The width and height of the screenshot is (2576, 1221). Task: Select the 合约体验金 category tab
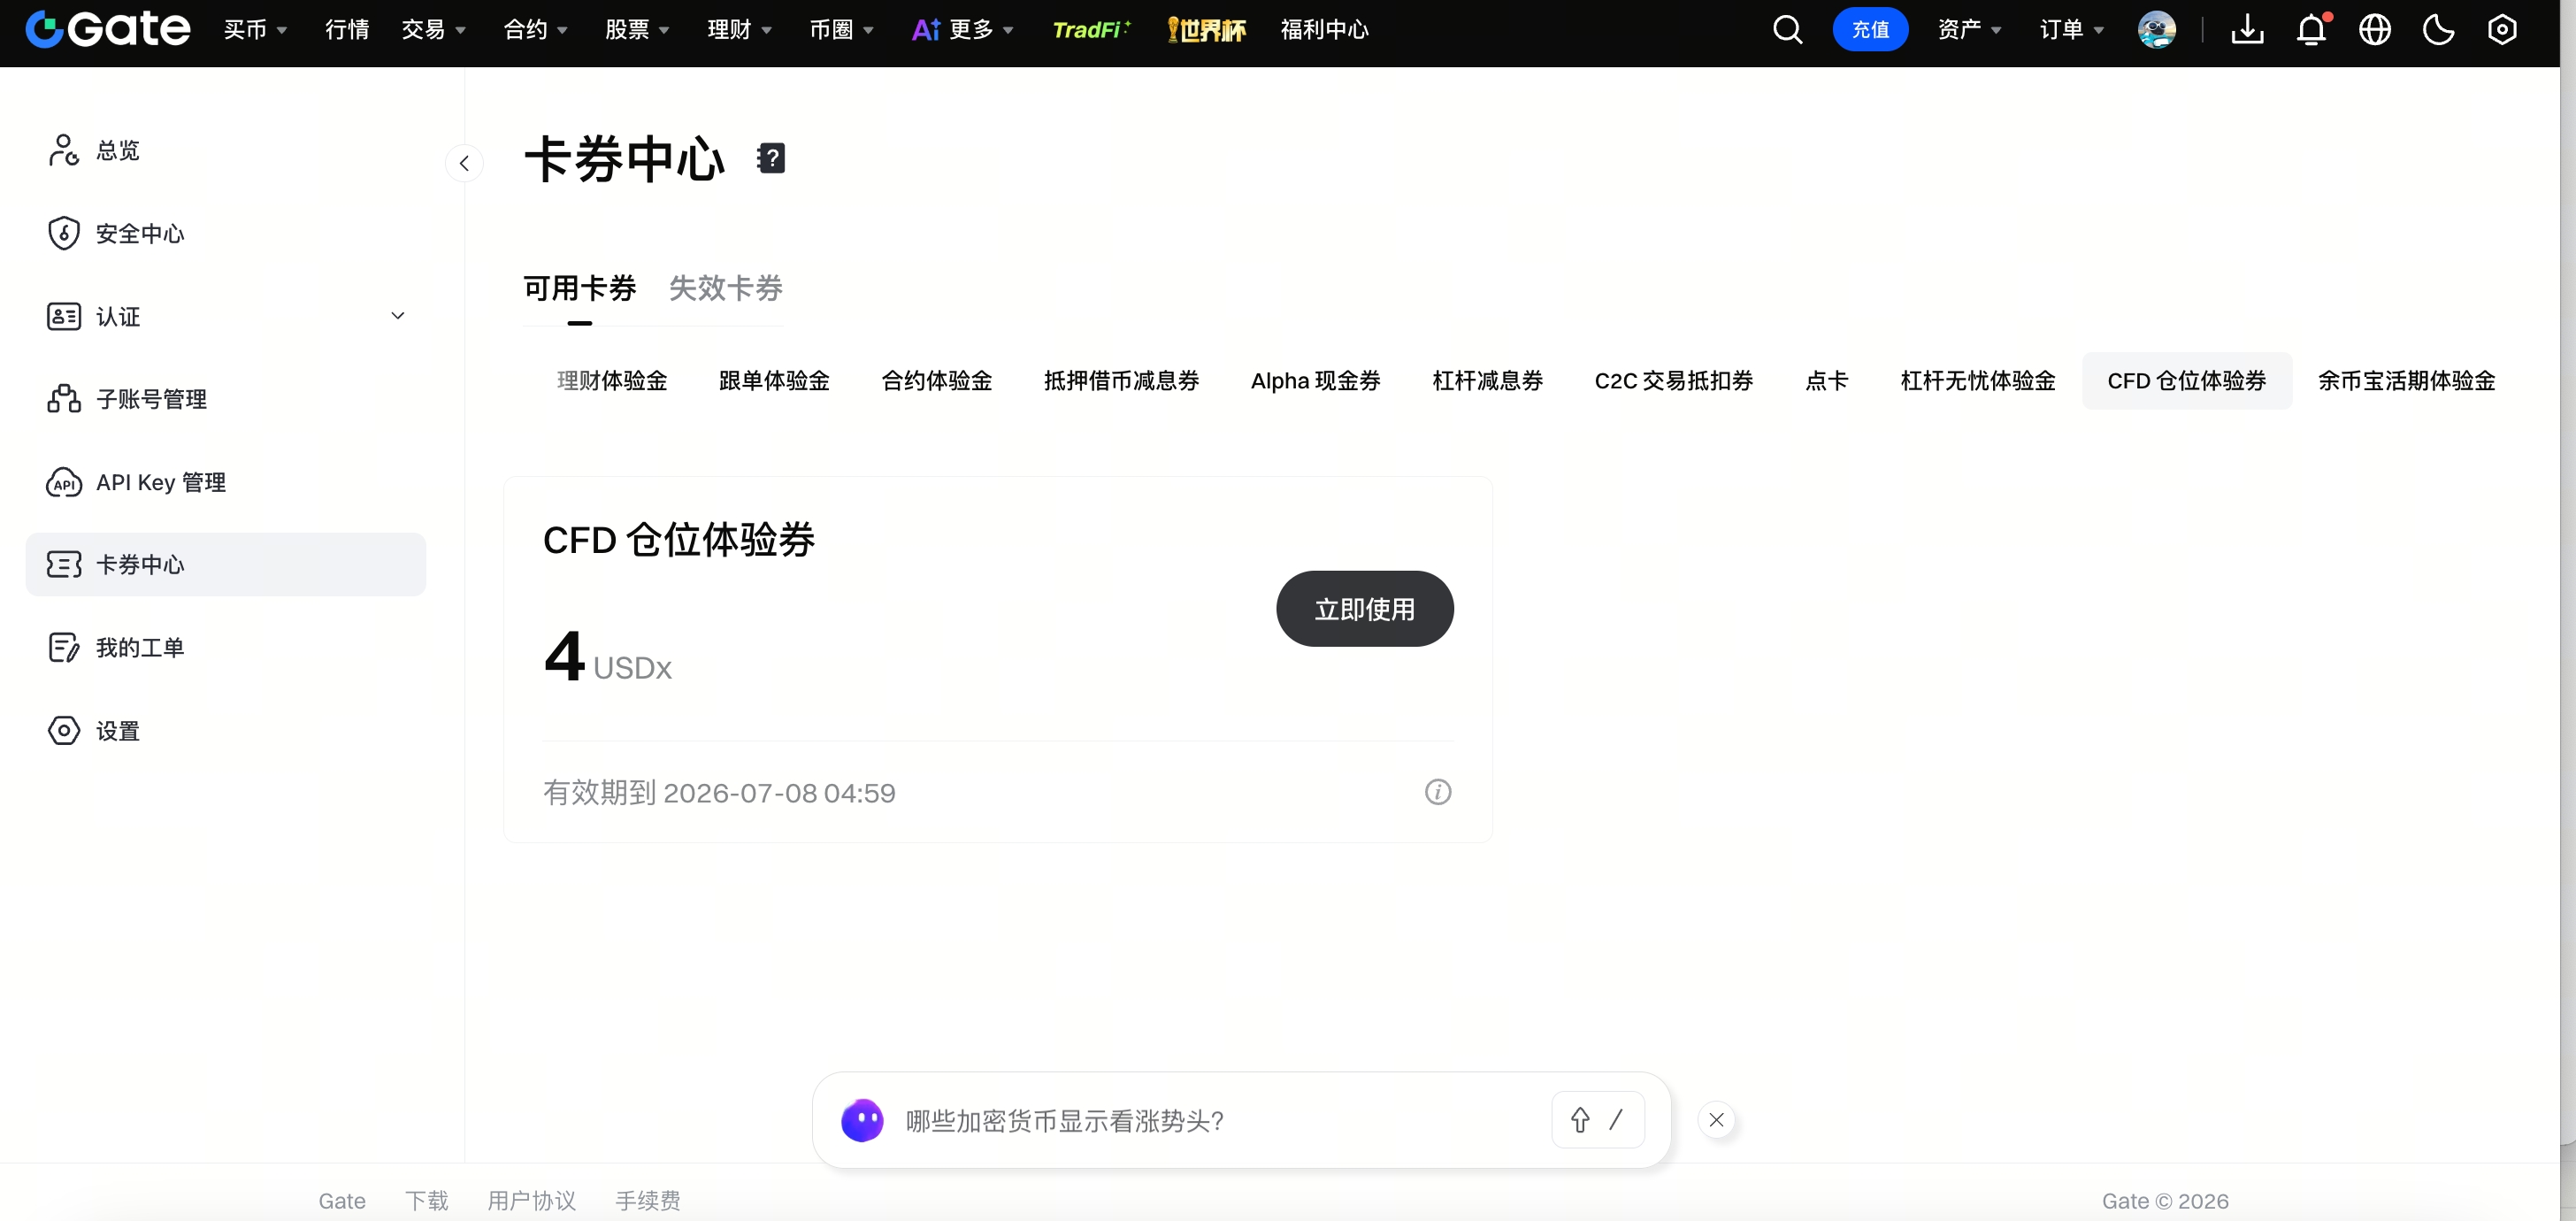tap(936, 381)
